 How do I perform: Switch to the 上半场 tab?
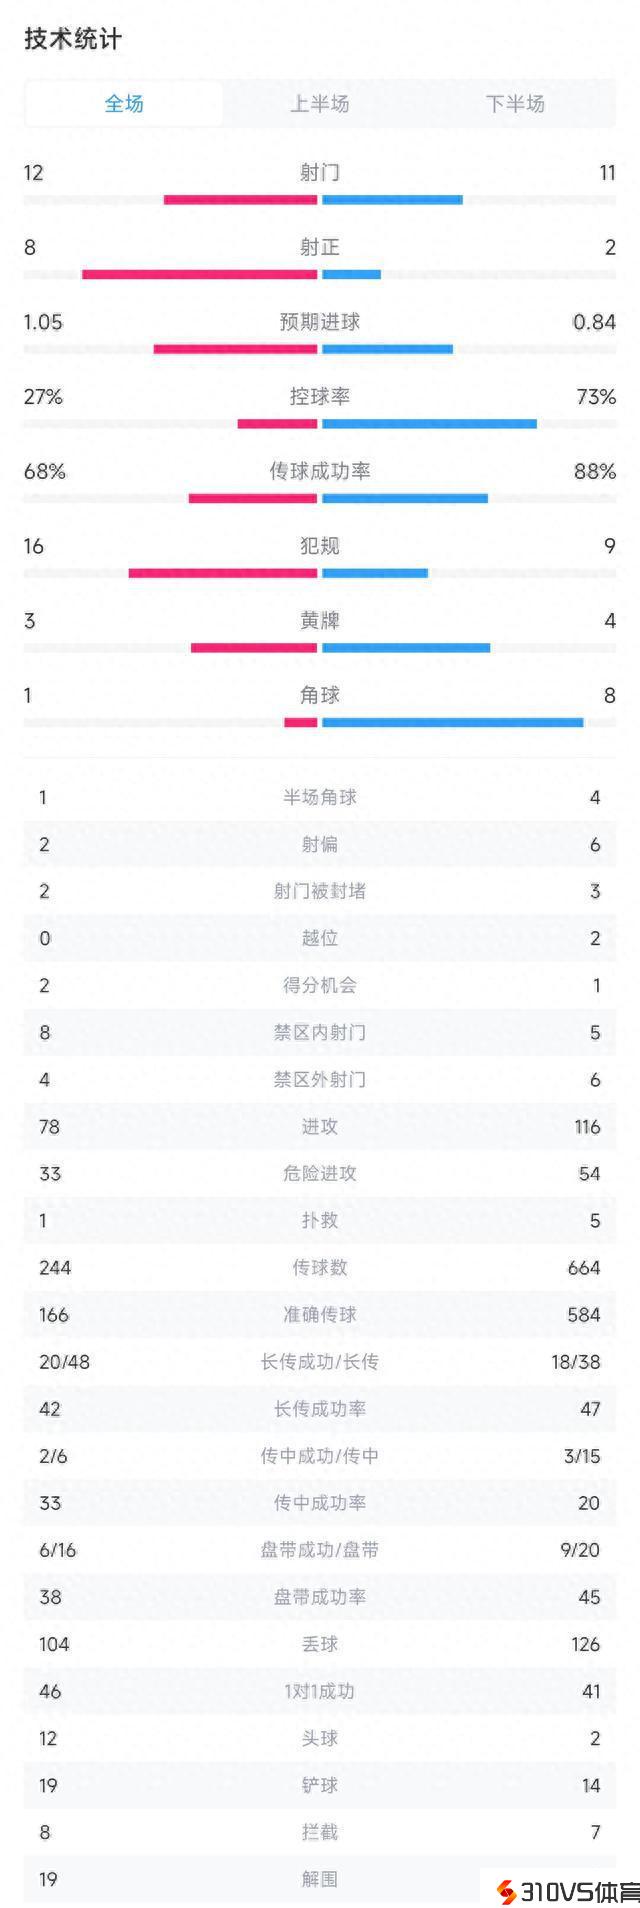coord(320,104)
